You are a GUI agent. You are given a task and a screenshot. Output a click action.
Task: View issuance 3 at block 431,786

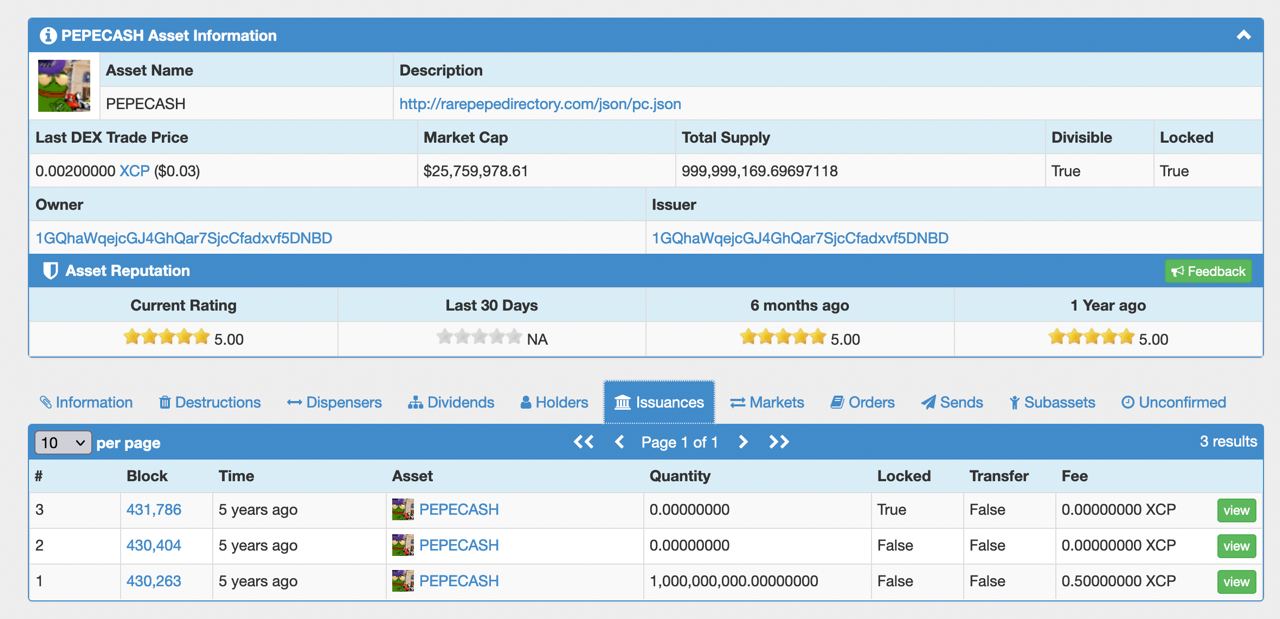1236,510
